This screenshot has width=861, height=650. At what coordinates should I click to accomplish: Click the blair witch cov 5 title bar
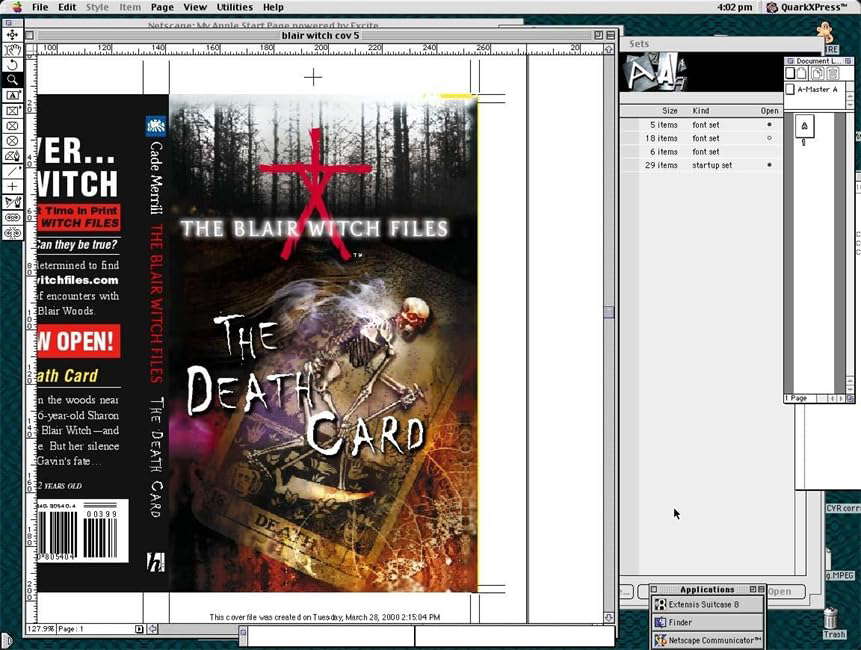click(320, 35)
